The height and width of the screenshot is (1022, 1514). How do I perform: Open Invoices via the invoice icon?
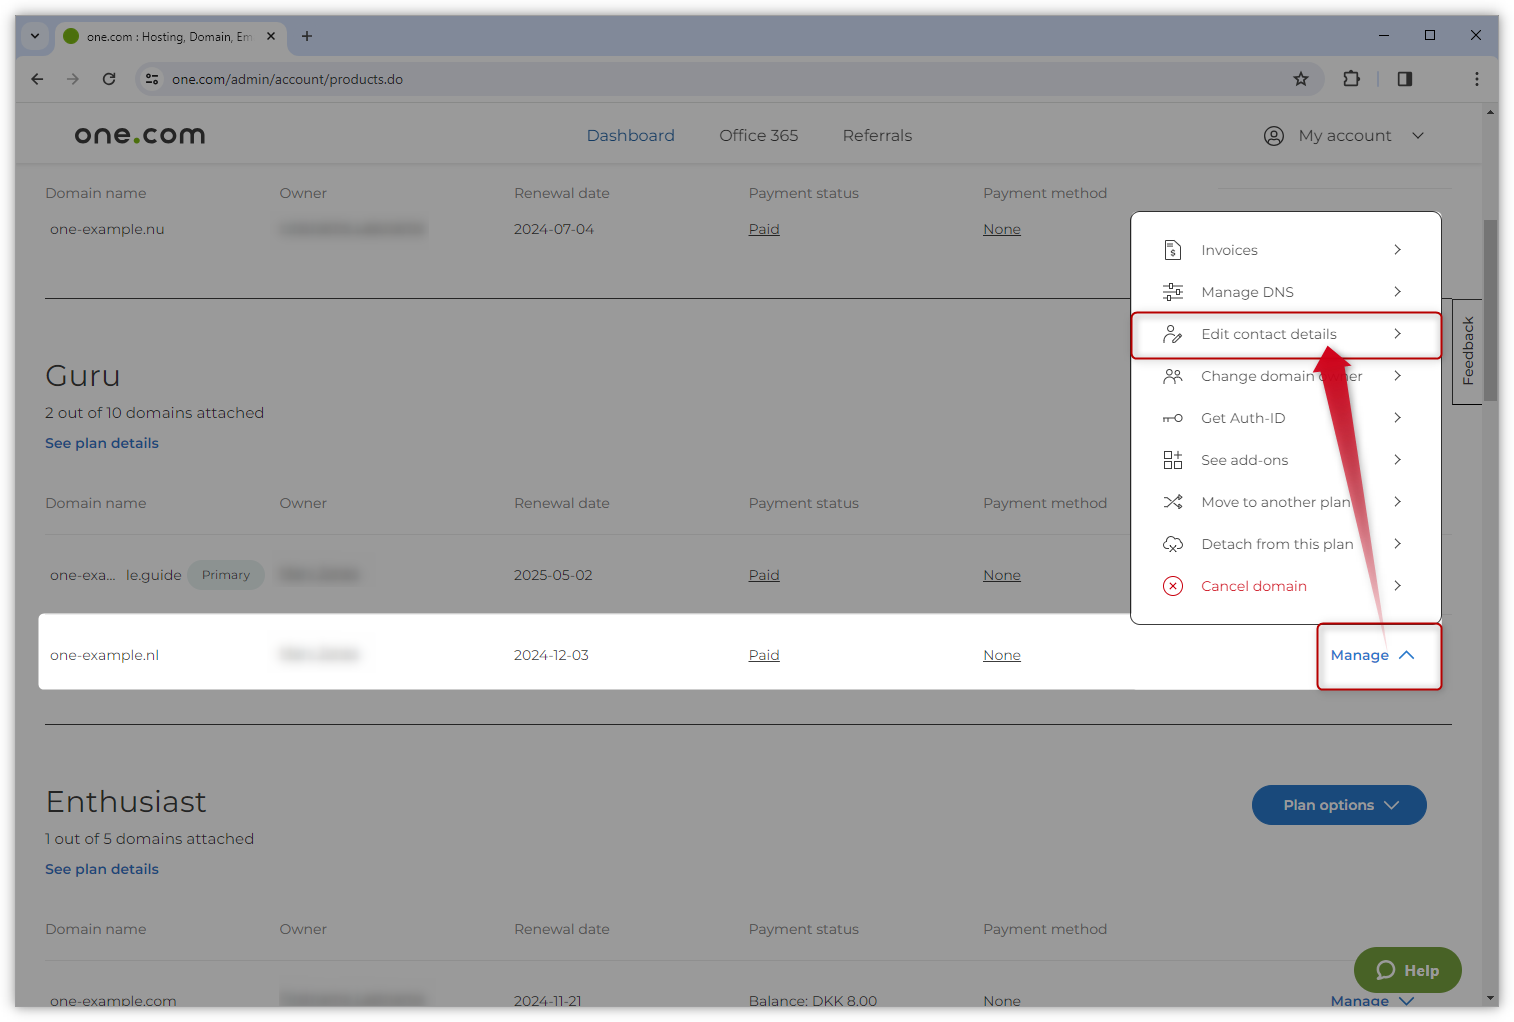click(1172, 250)
